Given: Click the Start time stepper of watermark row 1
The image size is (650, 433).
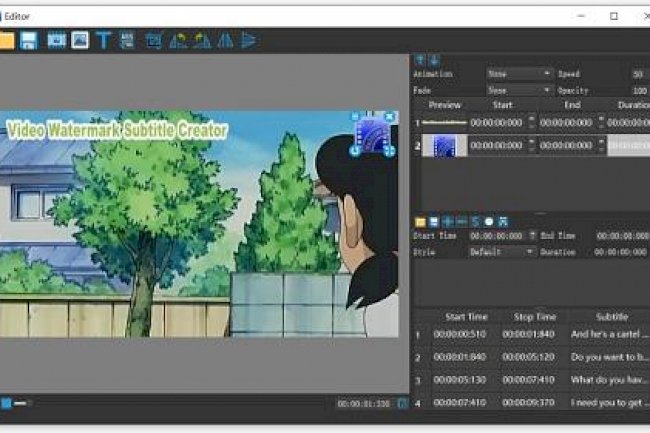Looking at the screenshot, I should point(531,122).
